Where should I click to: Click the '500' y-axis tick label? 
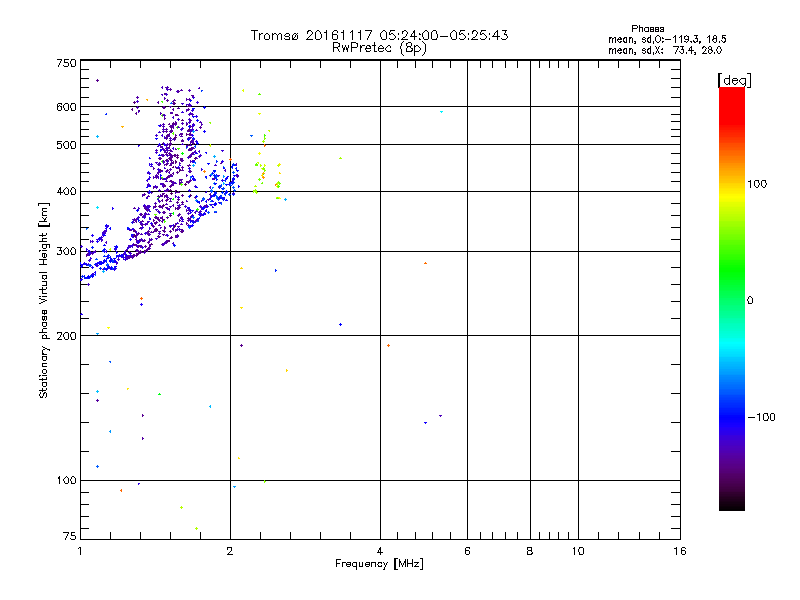click(x=66, y=145)
